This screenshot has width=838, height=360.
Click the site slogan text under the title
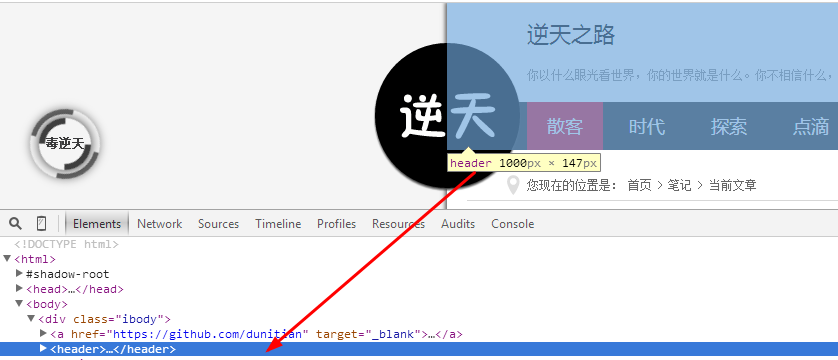(x=682, y=75)
